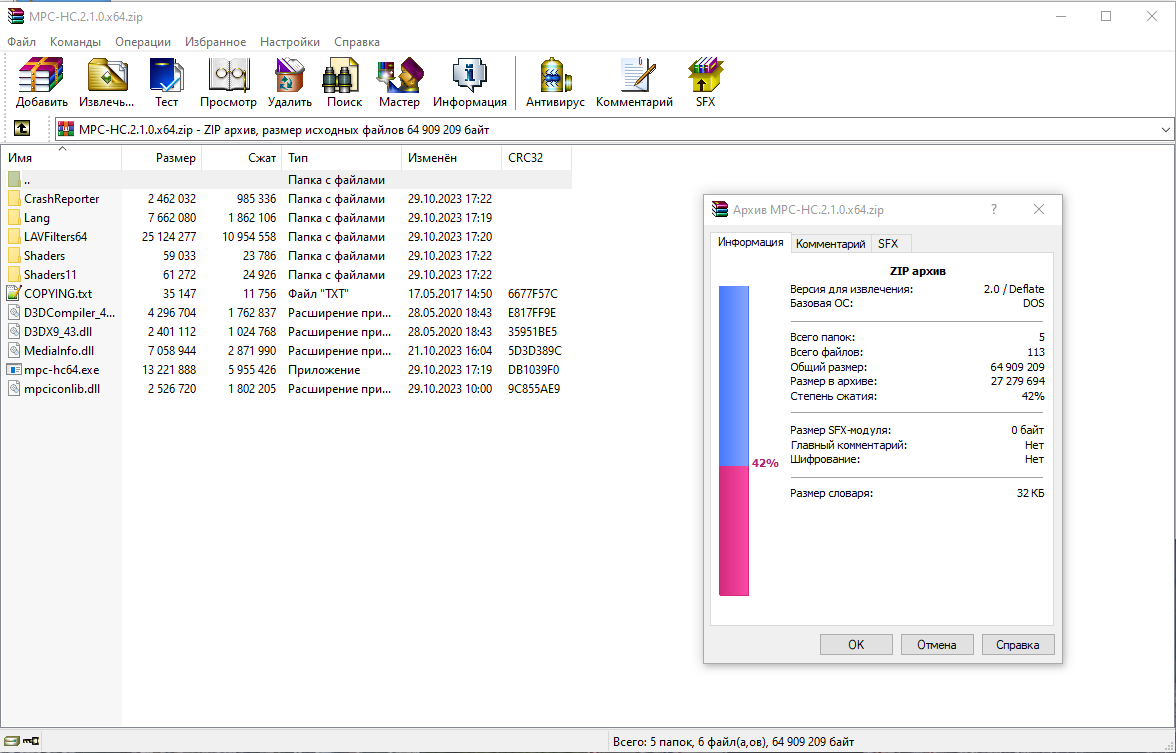Viewport: 1176px width, 753px height.
Task: Click the LAVFilters64 folder icon
Action: point(14,236)
